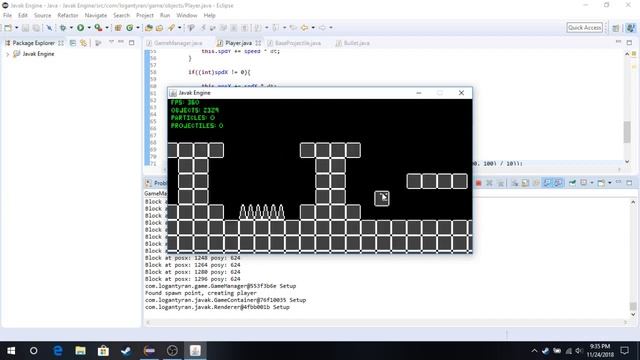
Task: Open the File menu
Action: click(x=7, y=16)
